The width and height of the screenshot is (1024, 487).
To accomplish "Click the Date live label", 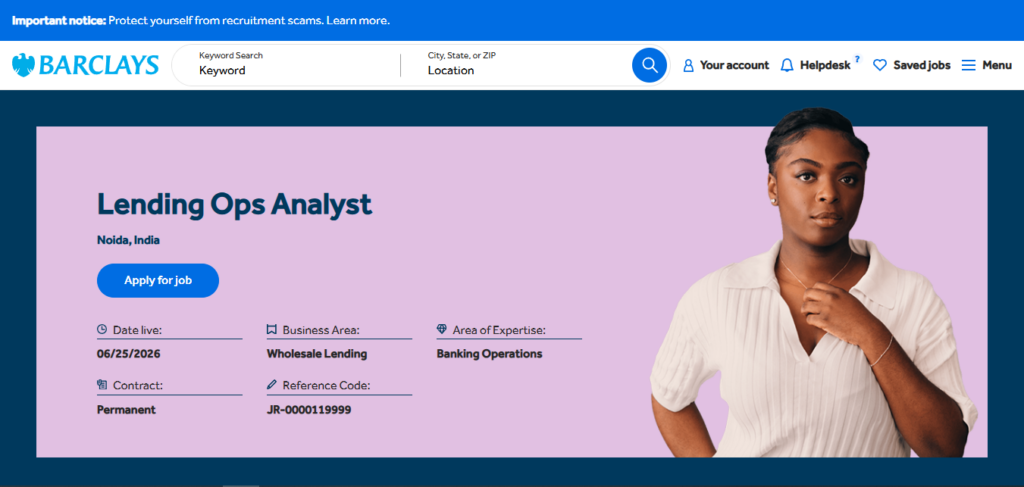I will pyautogui.click(x=137, y=330).
